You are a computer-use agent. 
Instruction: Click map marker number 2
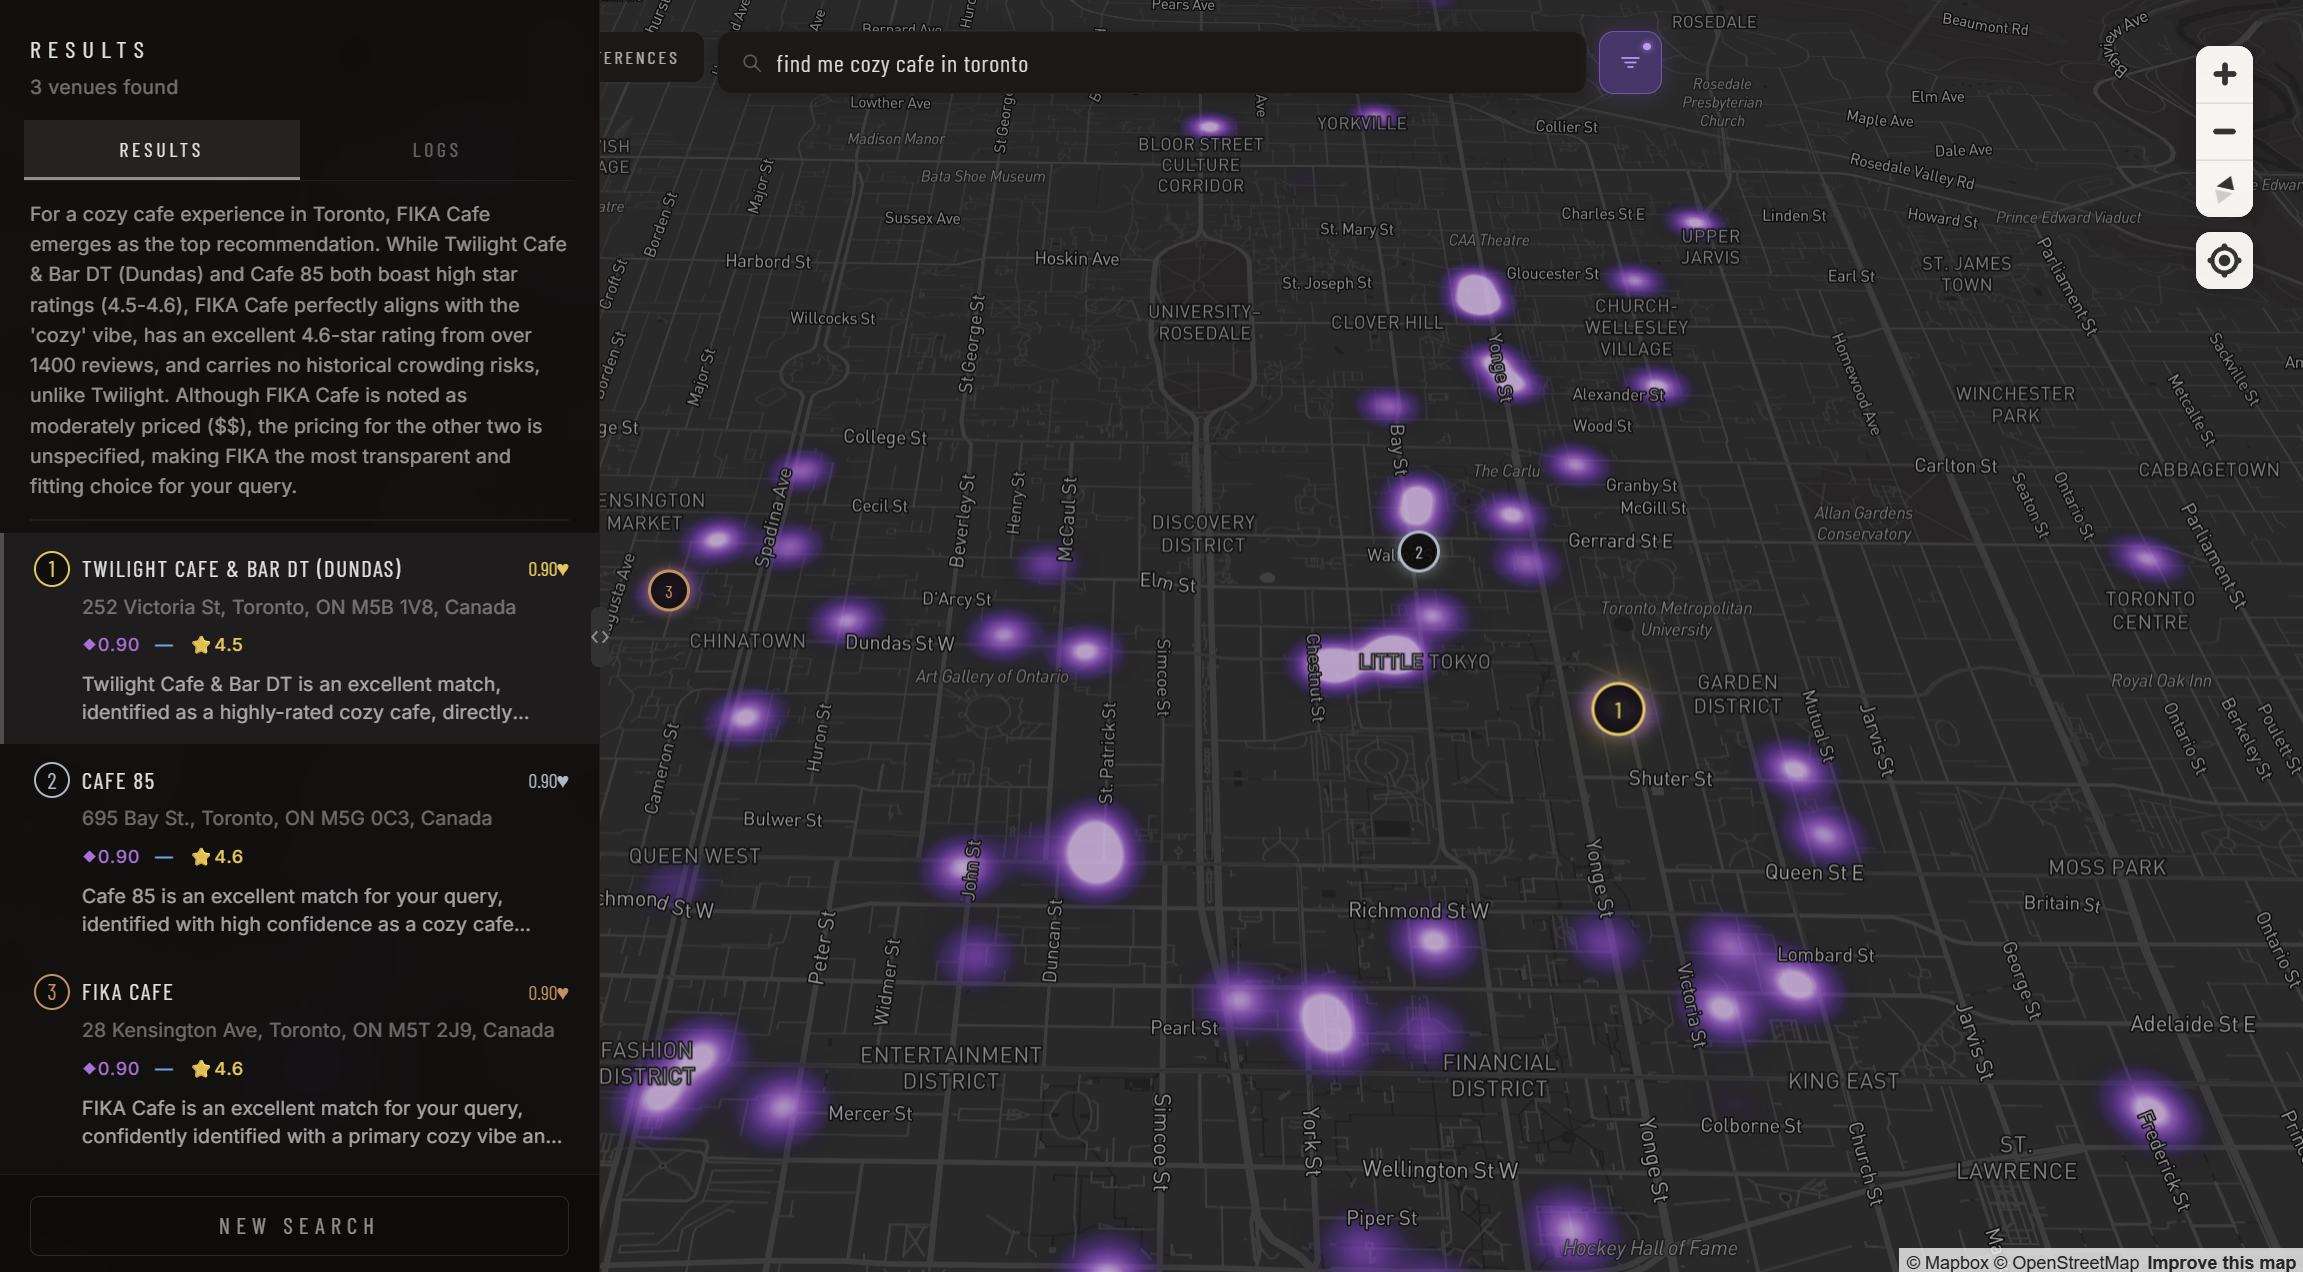point(1418,552)
